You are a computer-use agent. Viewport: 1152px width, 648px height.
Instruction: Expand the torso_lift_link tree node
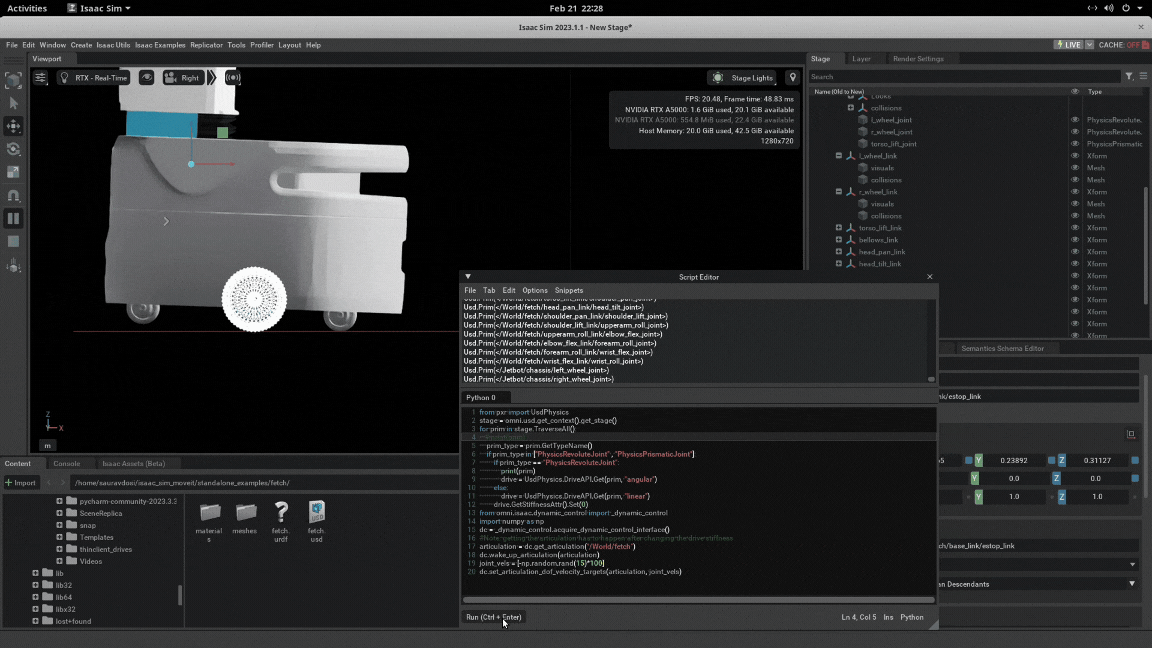[838, 228]
